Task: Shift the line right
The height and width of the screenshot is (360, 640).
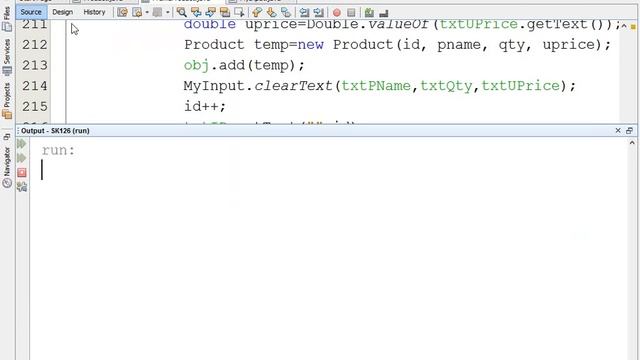Action: [x=318, y=12]
